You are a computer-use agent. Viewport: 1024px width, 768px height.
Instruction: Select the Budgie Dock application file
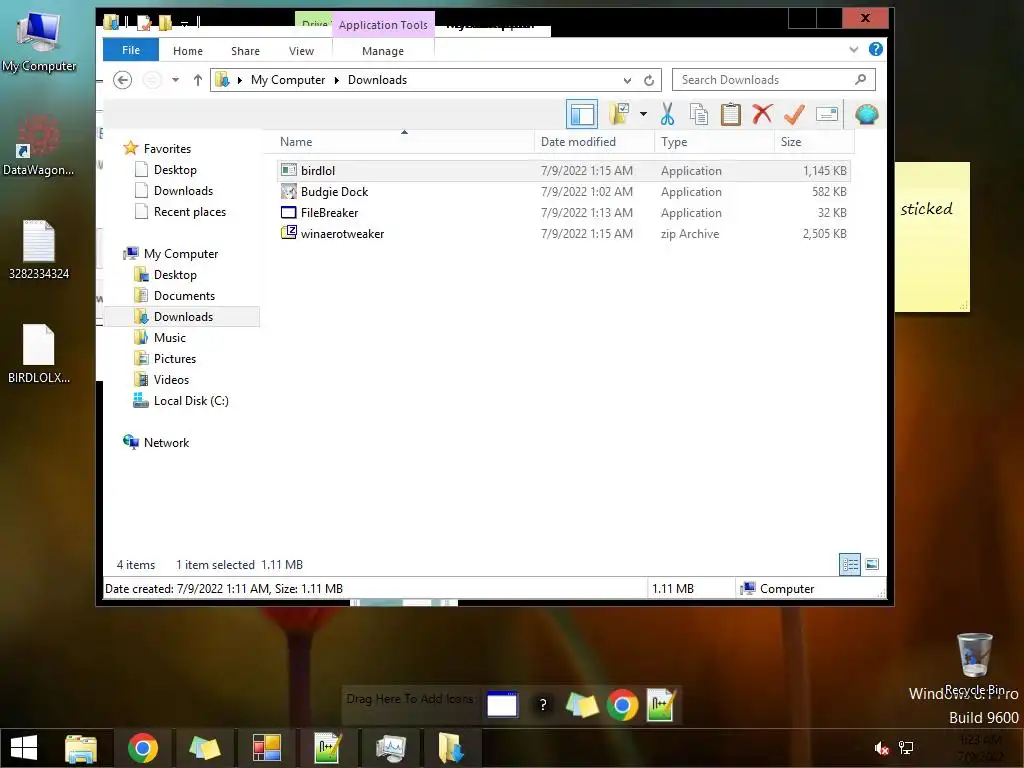click(x=564, y=191)
